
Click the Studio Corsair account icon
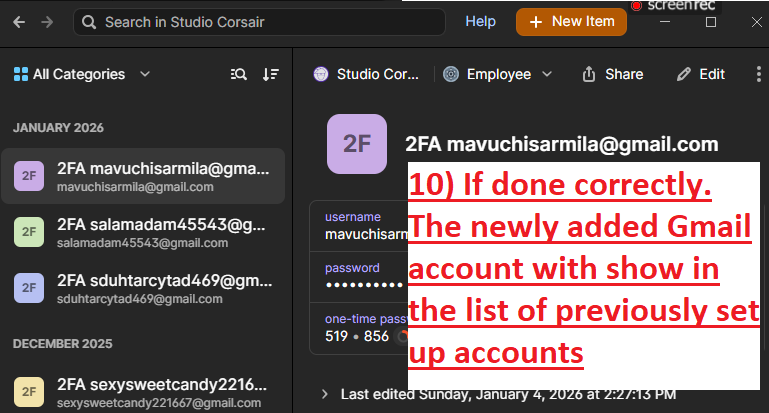pyautogui.click(x=321, y=74)
